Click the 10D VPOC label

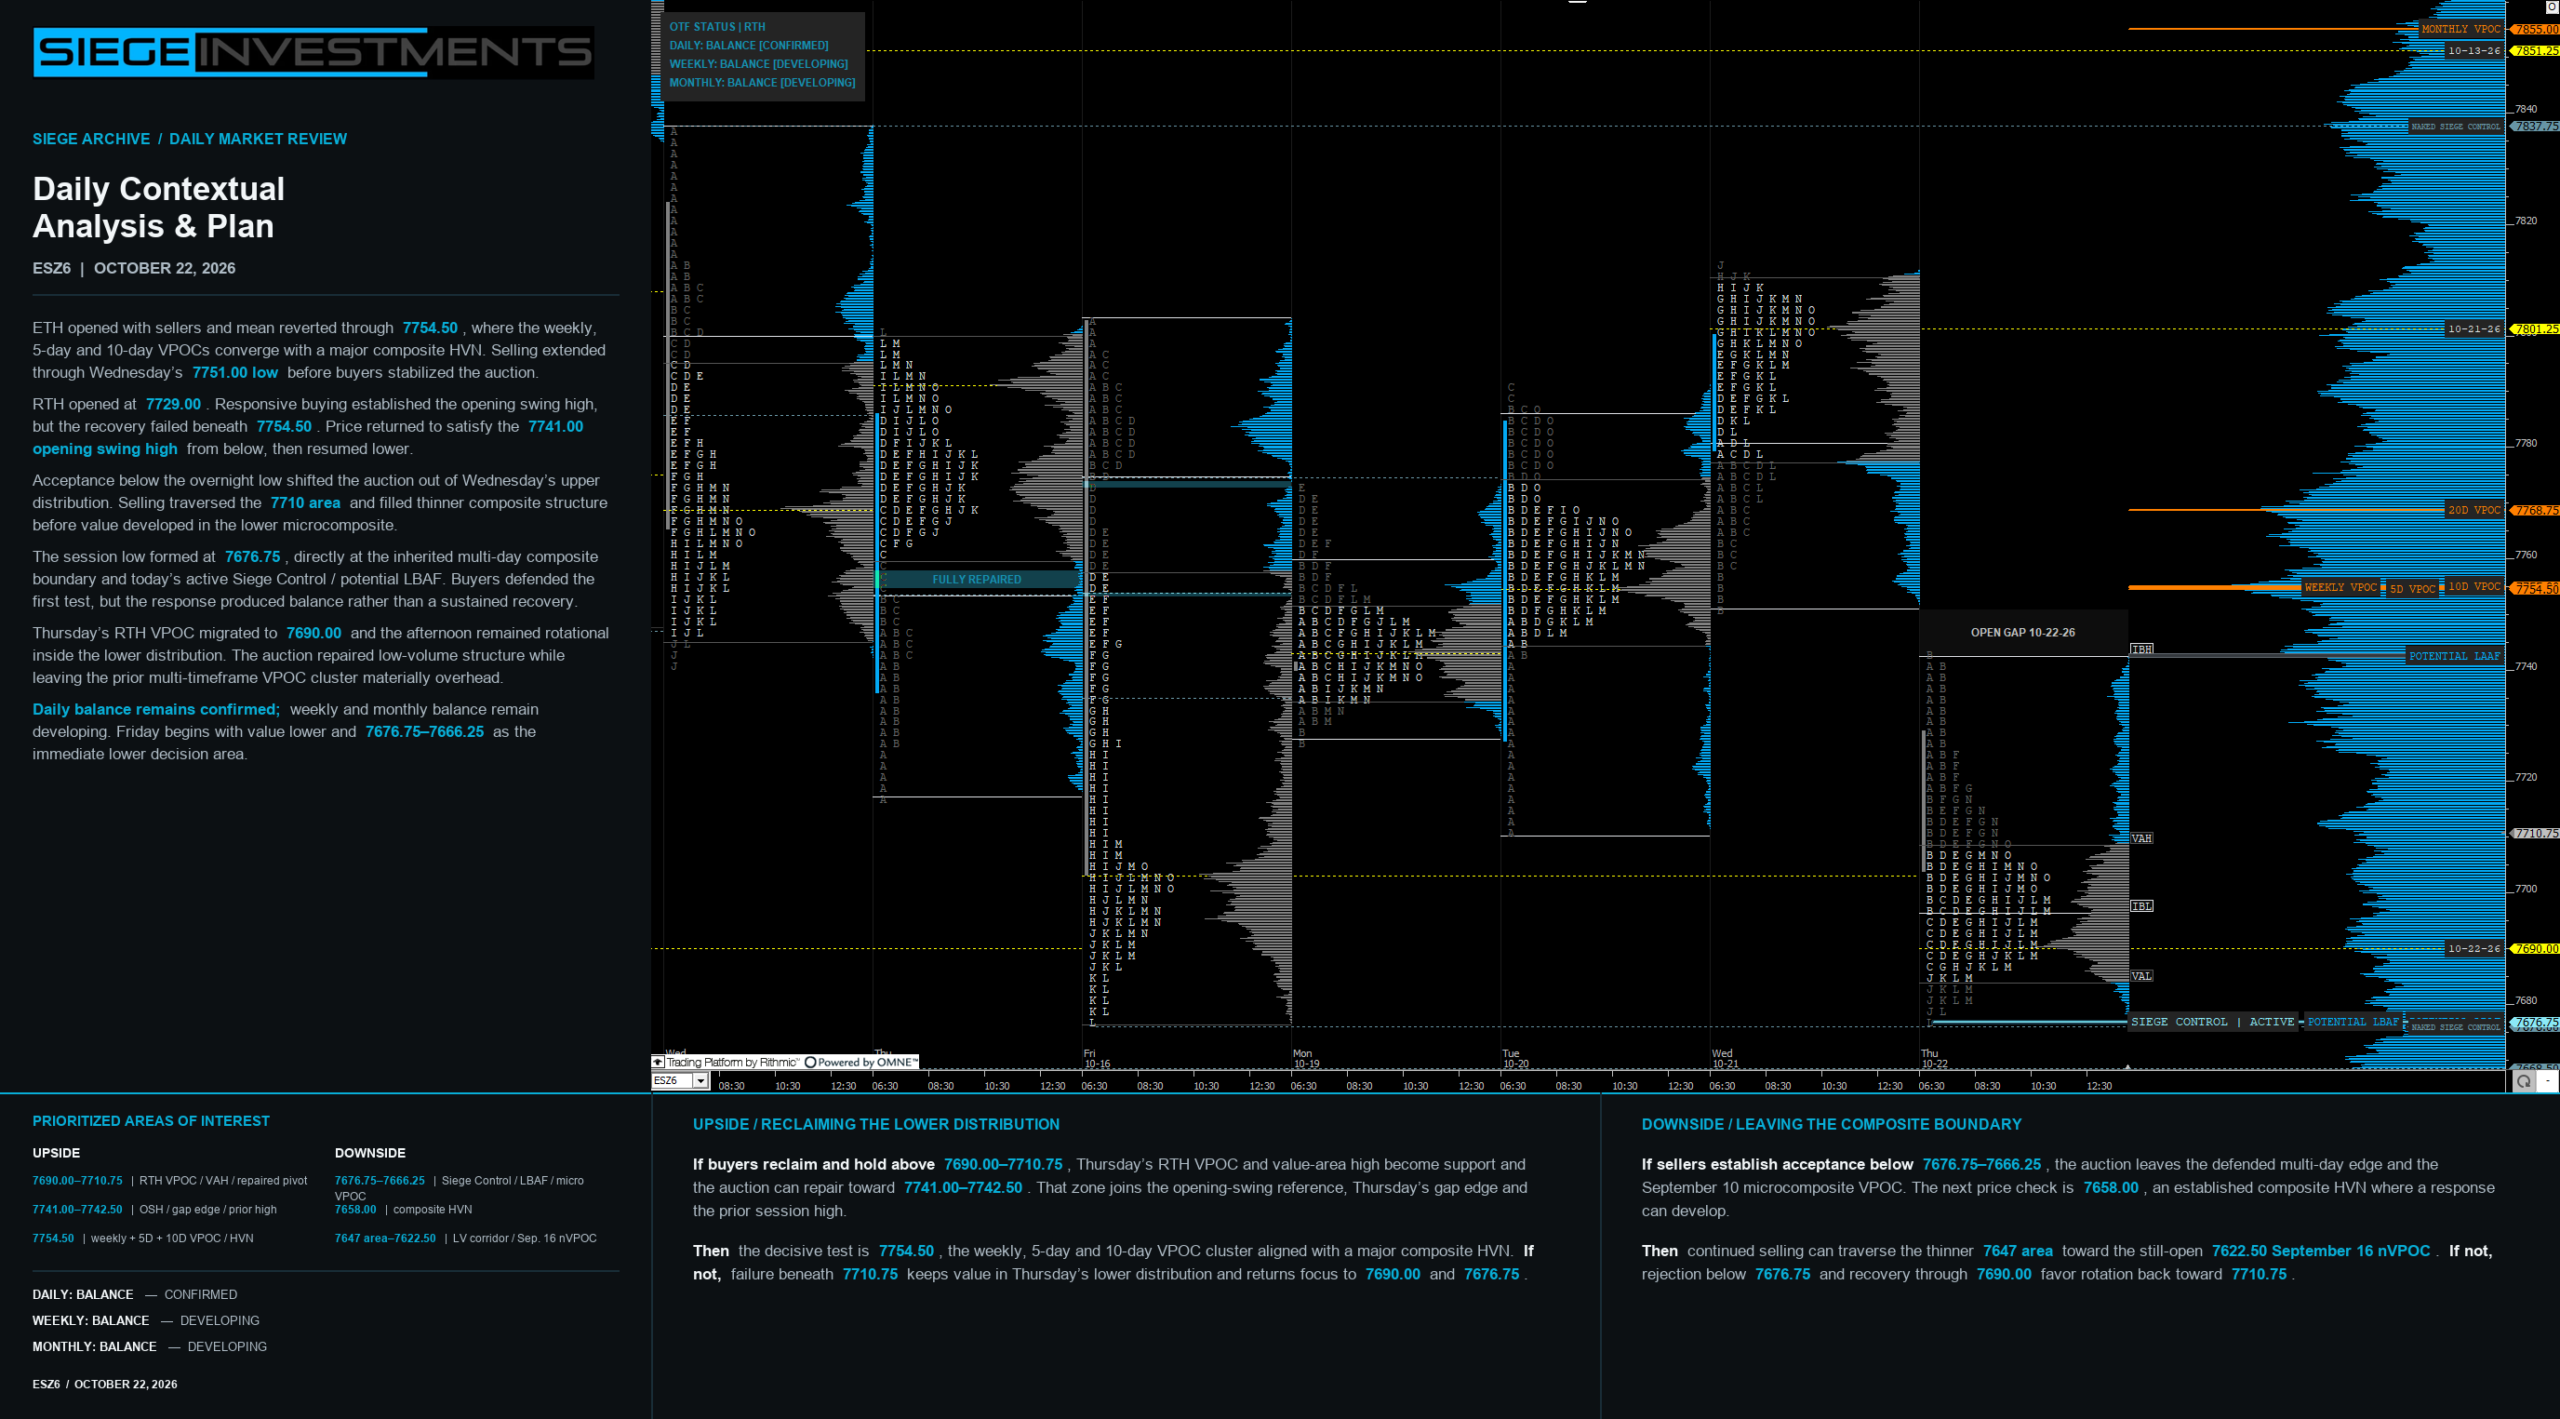coord(2474,587)
